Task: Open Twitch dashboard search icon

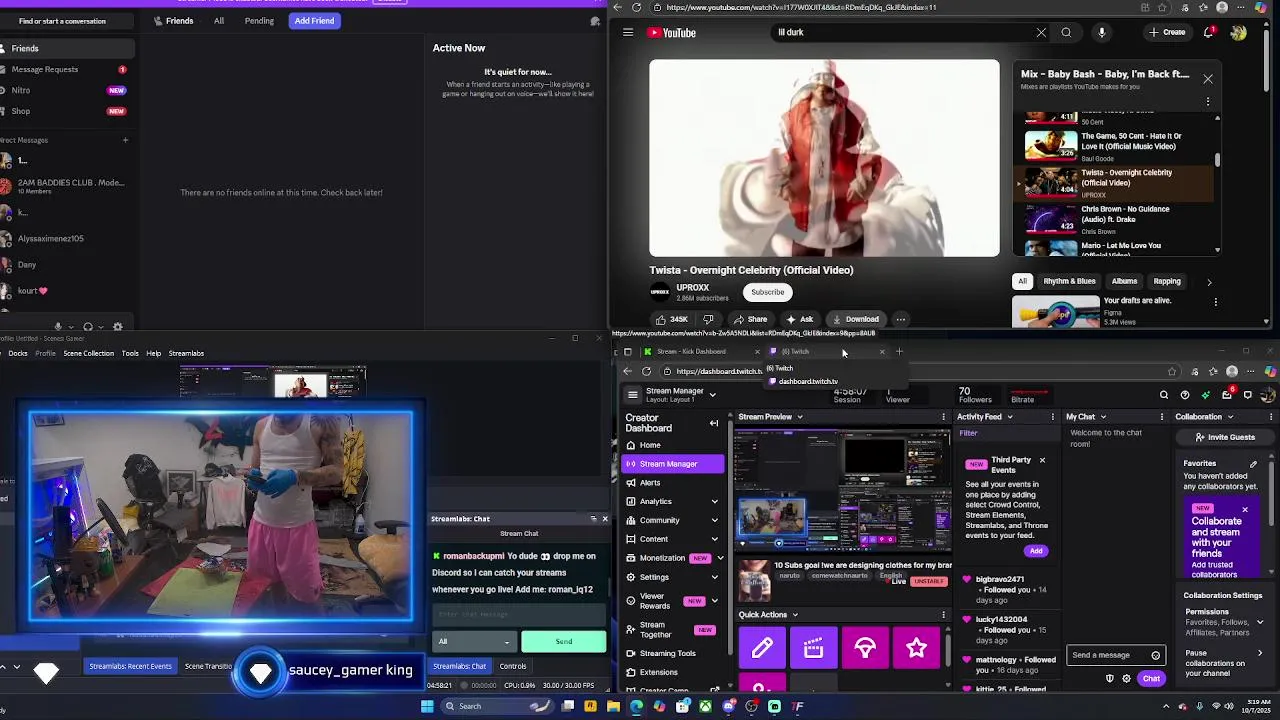Action: click(x=1164, y=395)
